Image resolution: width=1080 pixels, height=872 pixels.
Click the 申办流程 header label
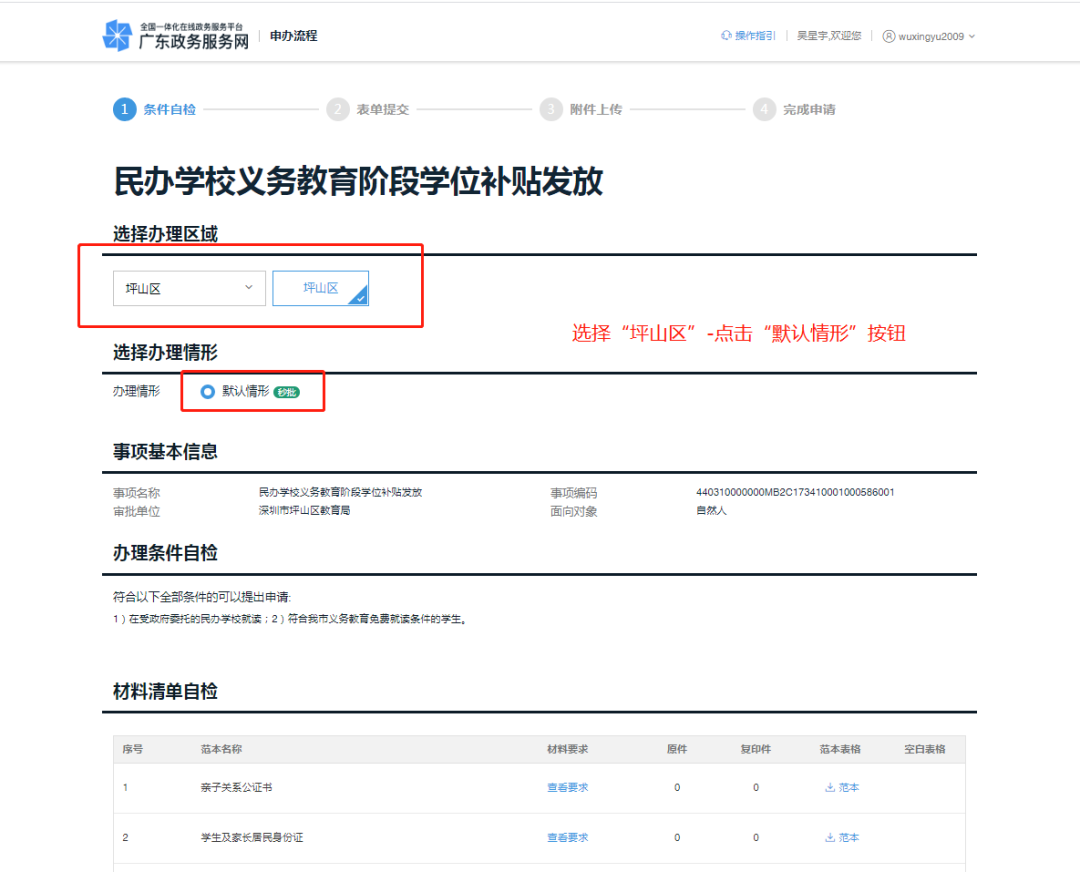click(292, 34)
